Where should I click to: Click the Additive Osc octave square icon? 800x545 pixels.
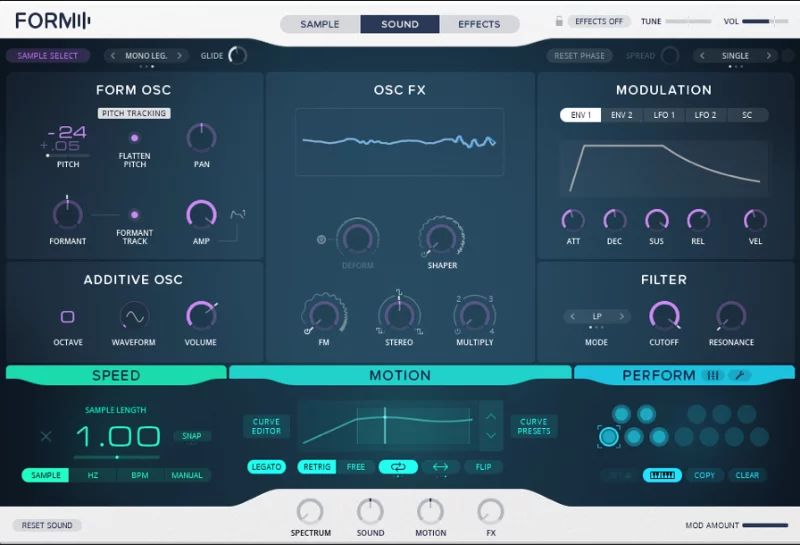pos(67,317)
